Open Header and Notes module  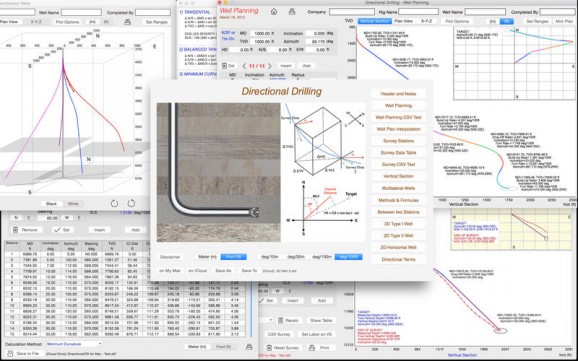(398, 94)
